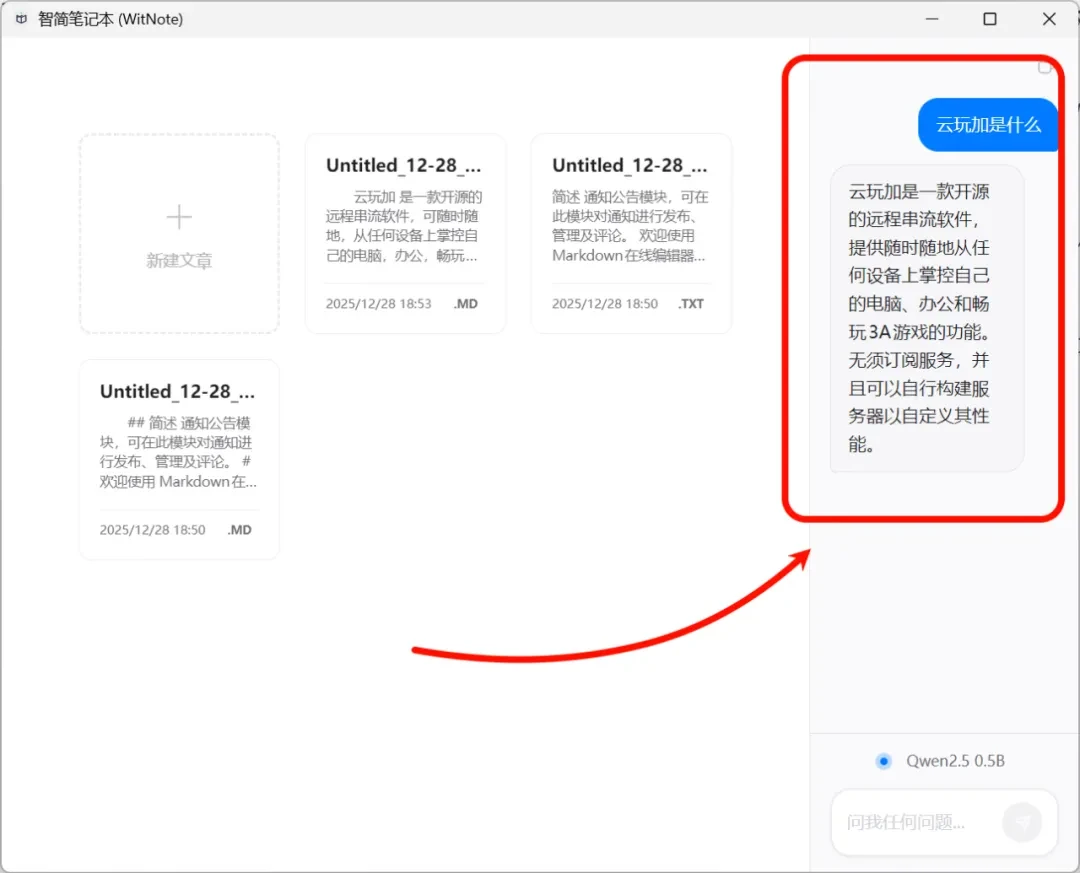Click the preview text starting 云玩加 是一款开源的

[404, 226]
